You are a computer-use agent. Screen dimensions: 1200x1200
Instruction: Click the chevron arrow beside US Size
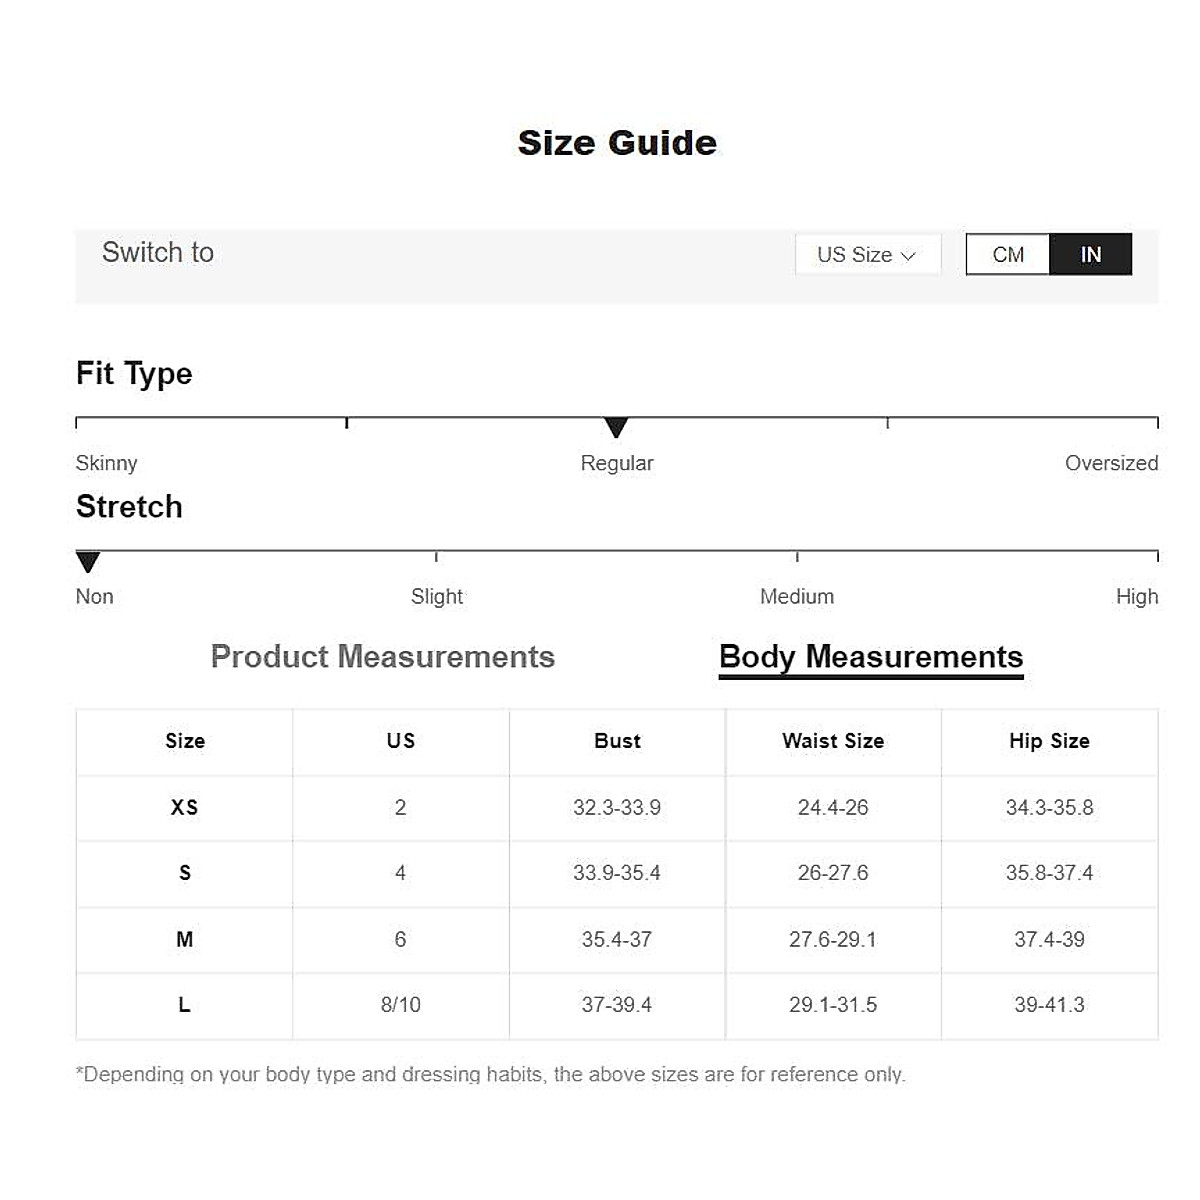[908, 256]
